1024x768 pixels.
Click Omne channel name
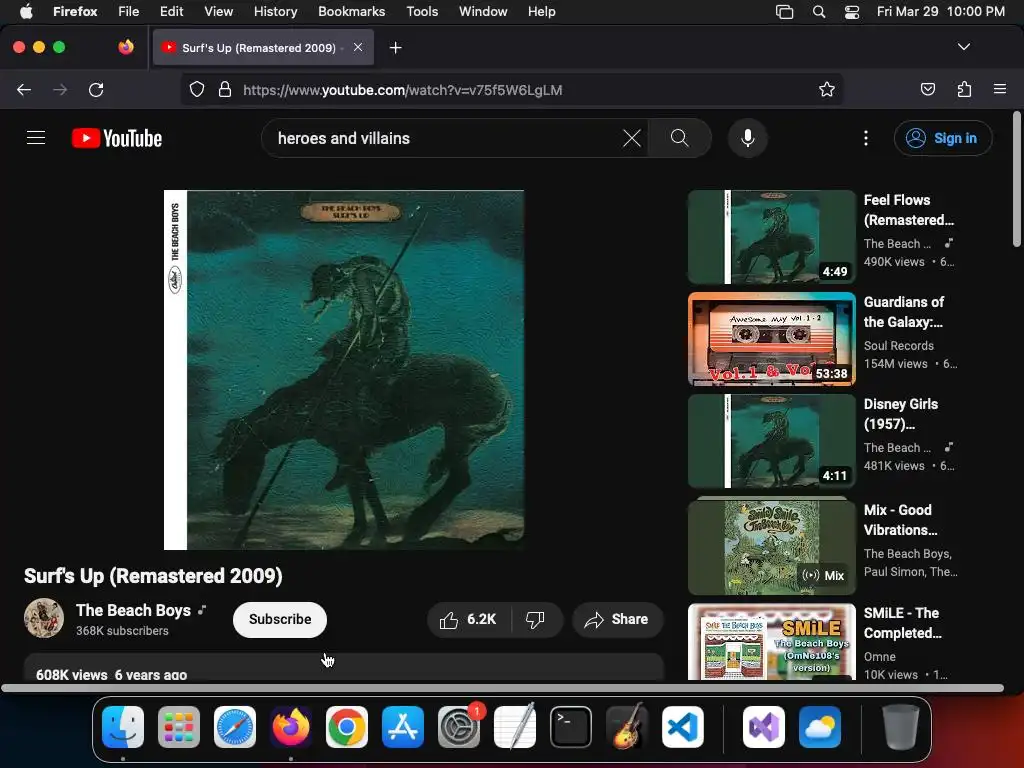click(x=880, y=656)
